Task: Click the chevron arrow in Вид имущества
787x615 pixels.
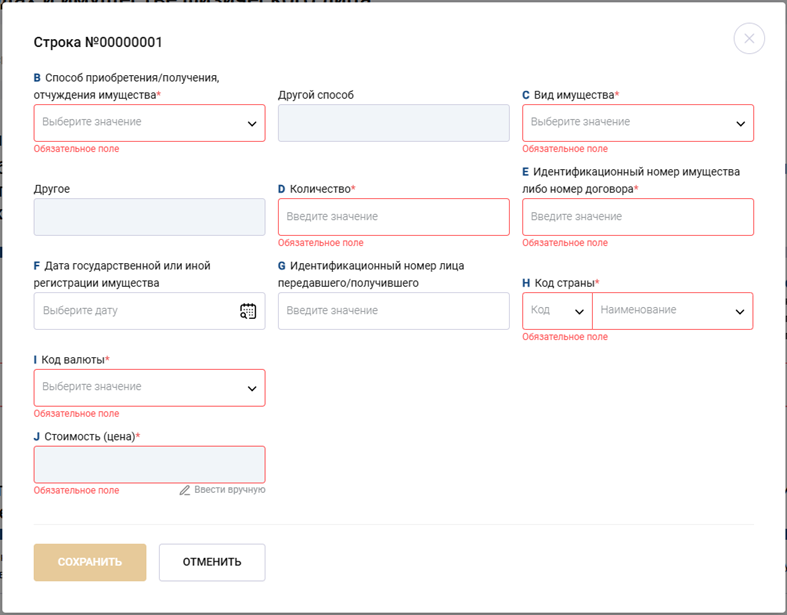Action: coord(740,124)
